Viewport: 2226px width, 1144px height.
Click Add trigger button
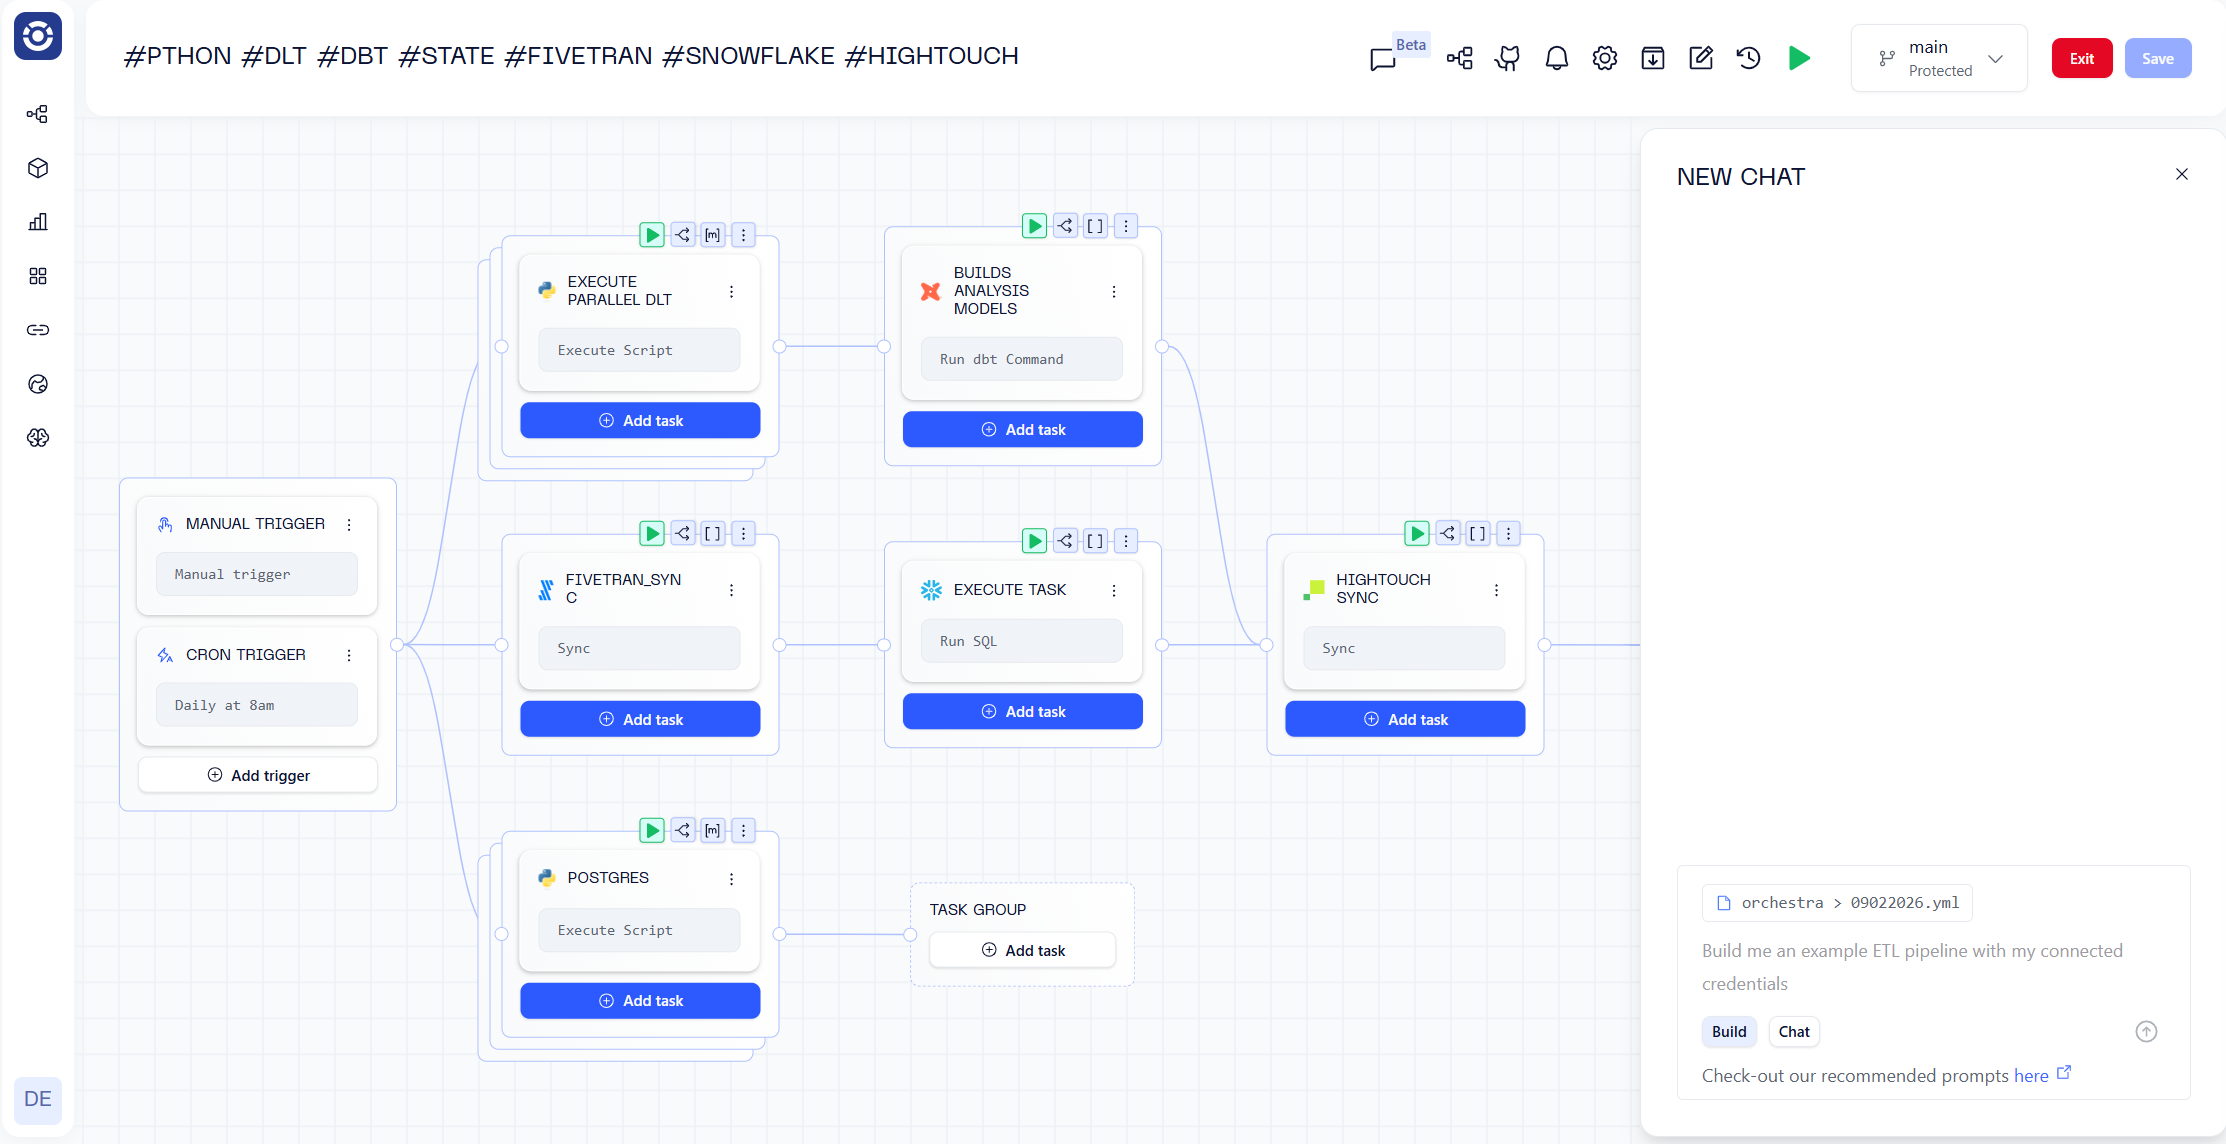258,775
